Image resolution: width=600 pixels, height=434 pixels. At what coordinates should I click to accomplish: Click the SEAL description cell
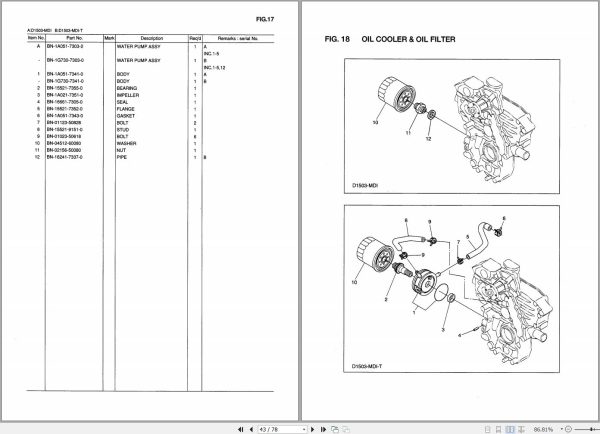coord(122,102)
